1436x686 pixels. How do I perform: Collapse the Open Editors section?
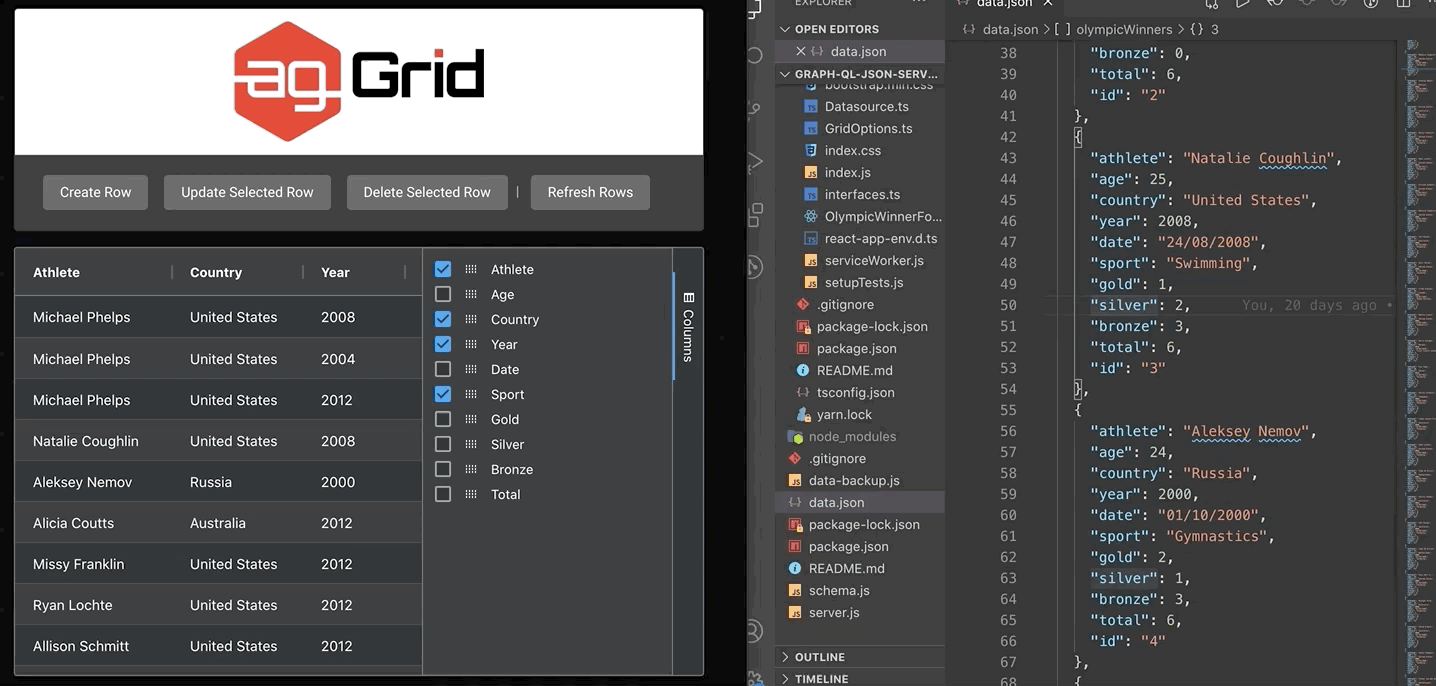pyautogui.click(x=860, y=29)
